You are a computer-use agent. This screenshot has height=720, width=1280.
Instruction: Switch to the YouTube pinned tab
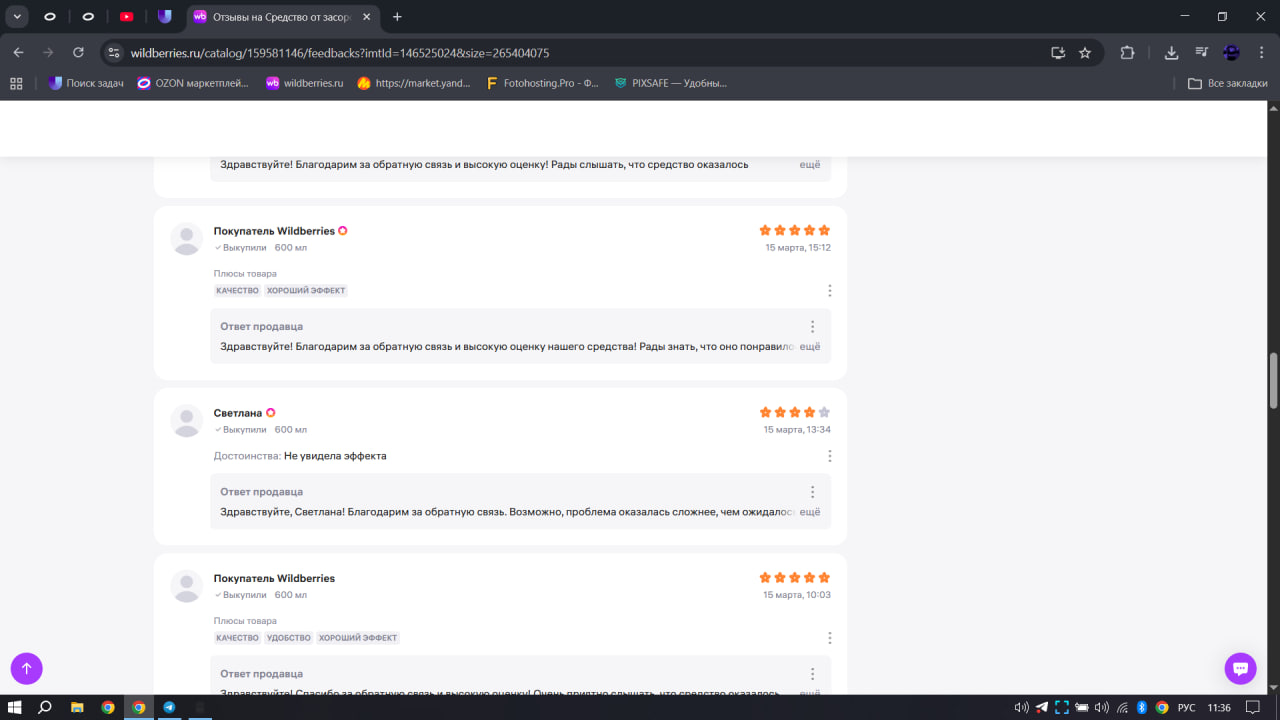(126, 16)
